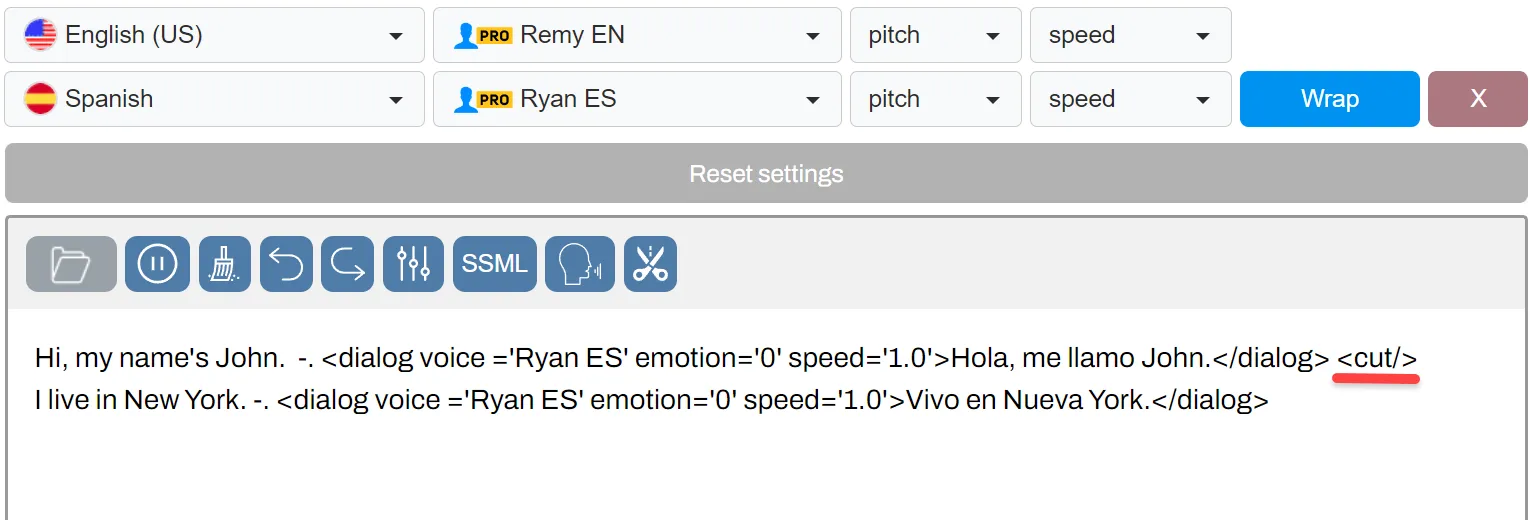This screenshot has height=520, width=1530.
Task: Open the speaking head voice icon
Action: [580, 264]
